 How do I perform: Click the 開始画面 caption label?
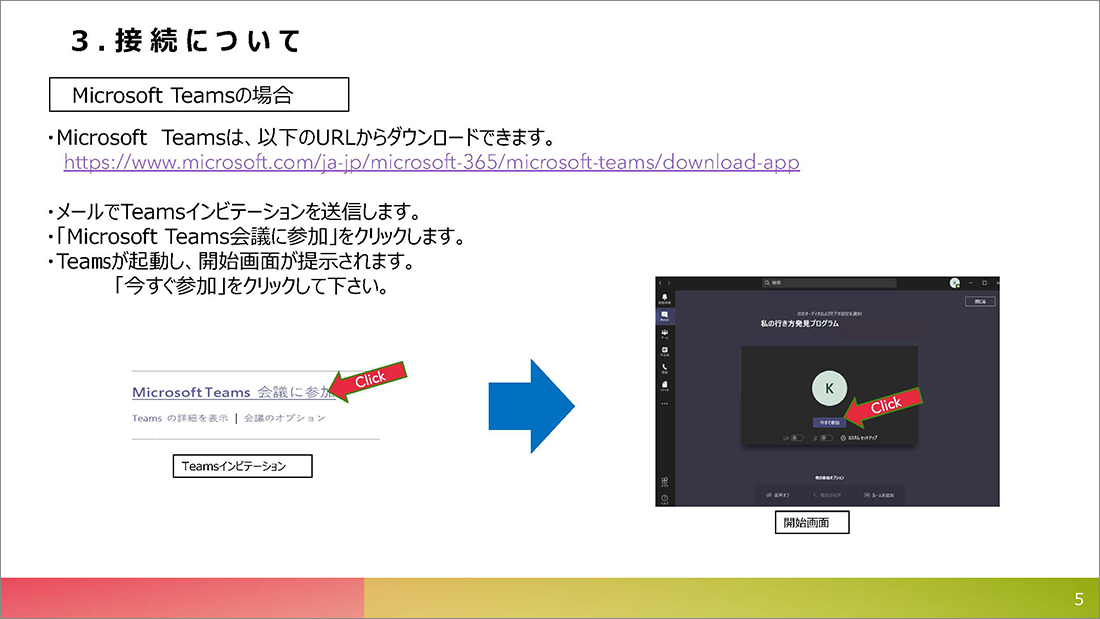coord(812,522)
